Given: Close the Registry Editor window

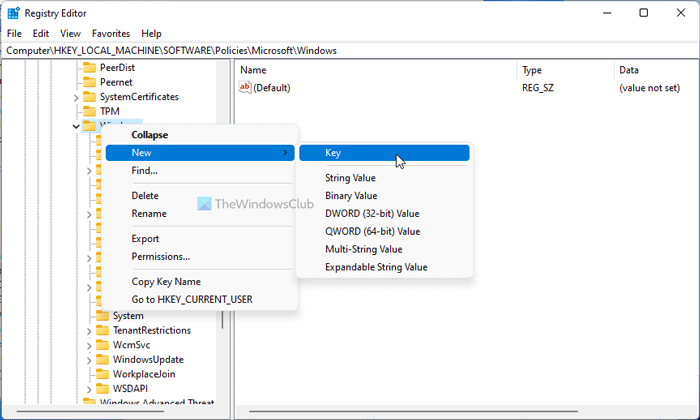Looking at the screenshot, I should click(681, 13).
